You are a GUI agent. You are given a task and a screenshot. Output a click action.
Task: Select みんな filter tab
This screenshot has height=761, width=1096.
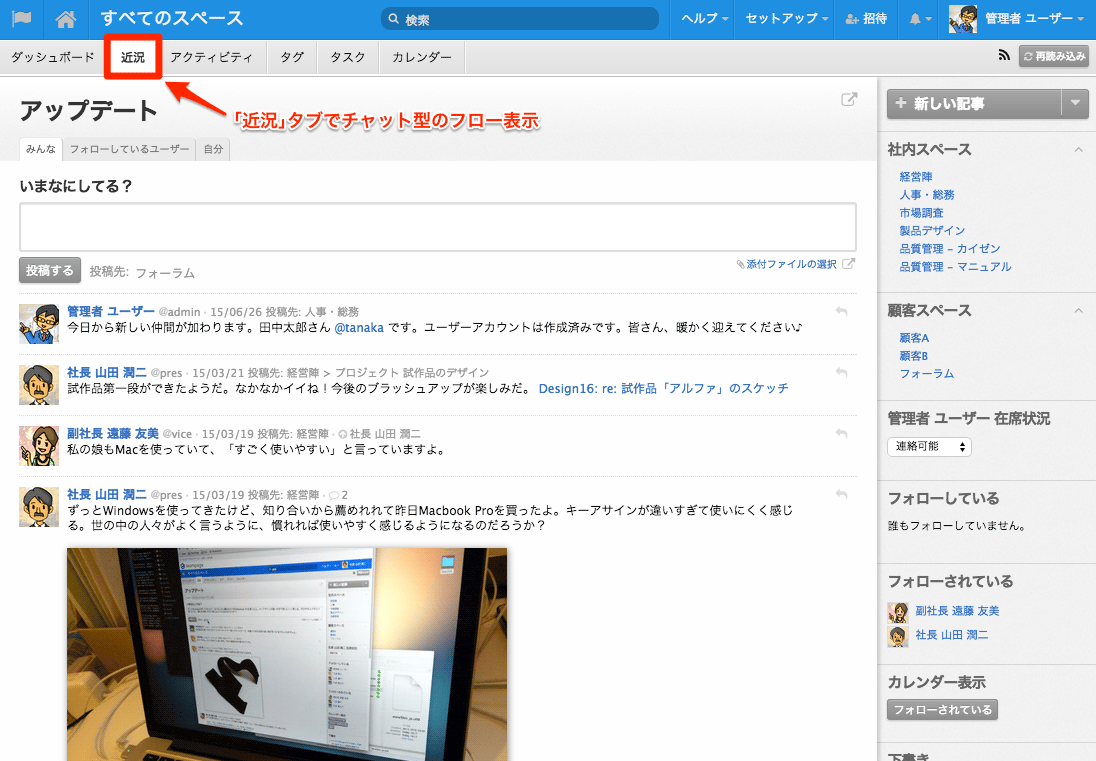coord(41,149)
